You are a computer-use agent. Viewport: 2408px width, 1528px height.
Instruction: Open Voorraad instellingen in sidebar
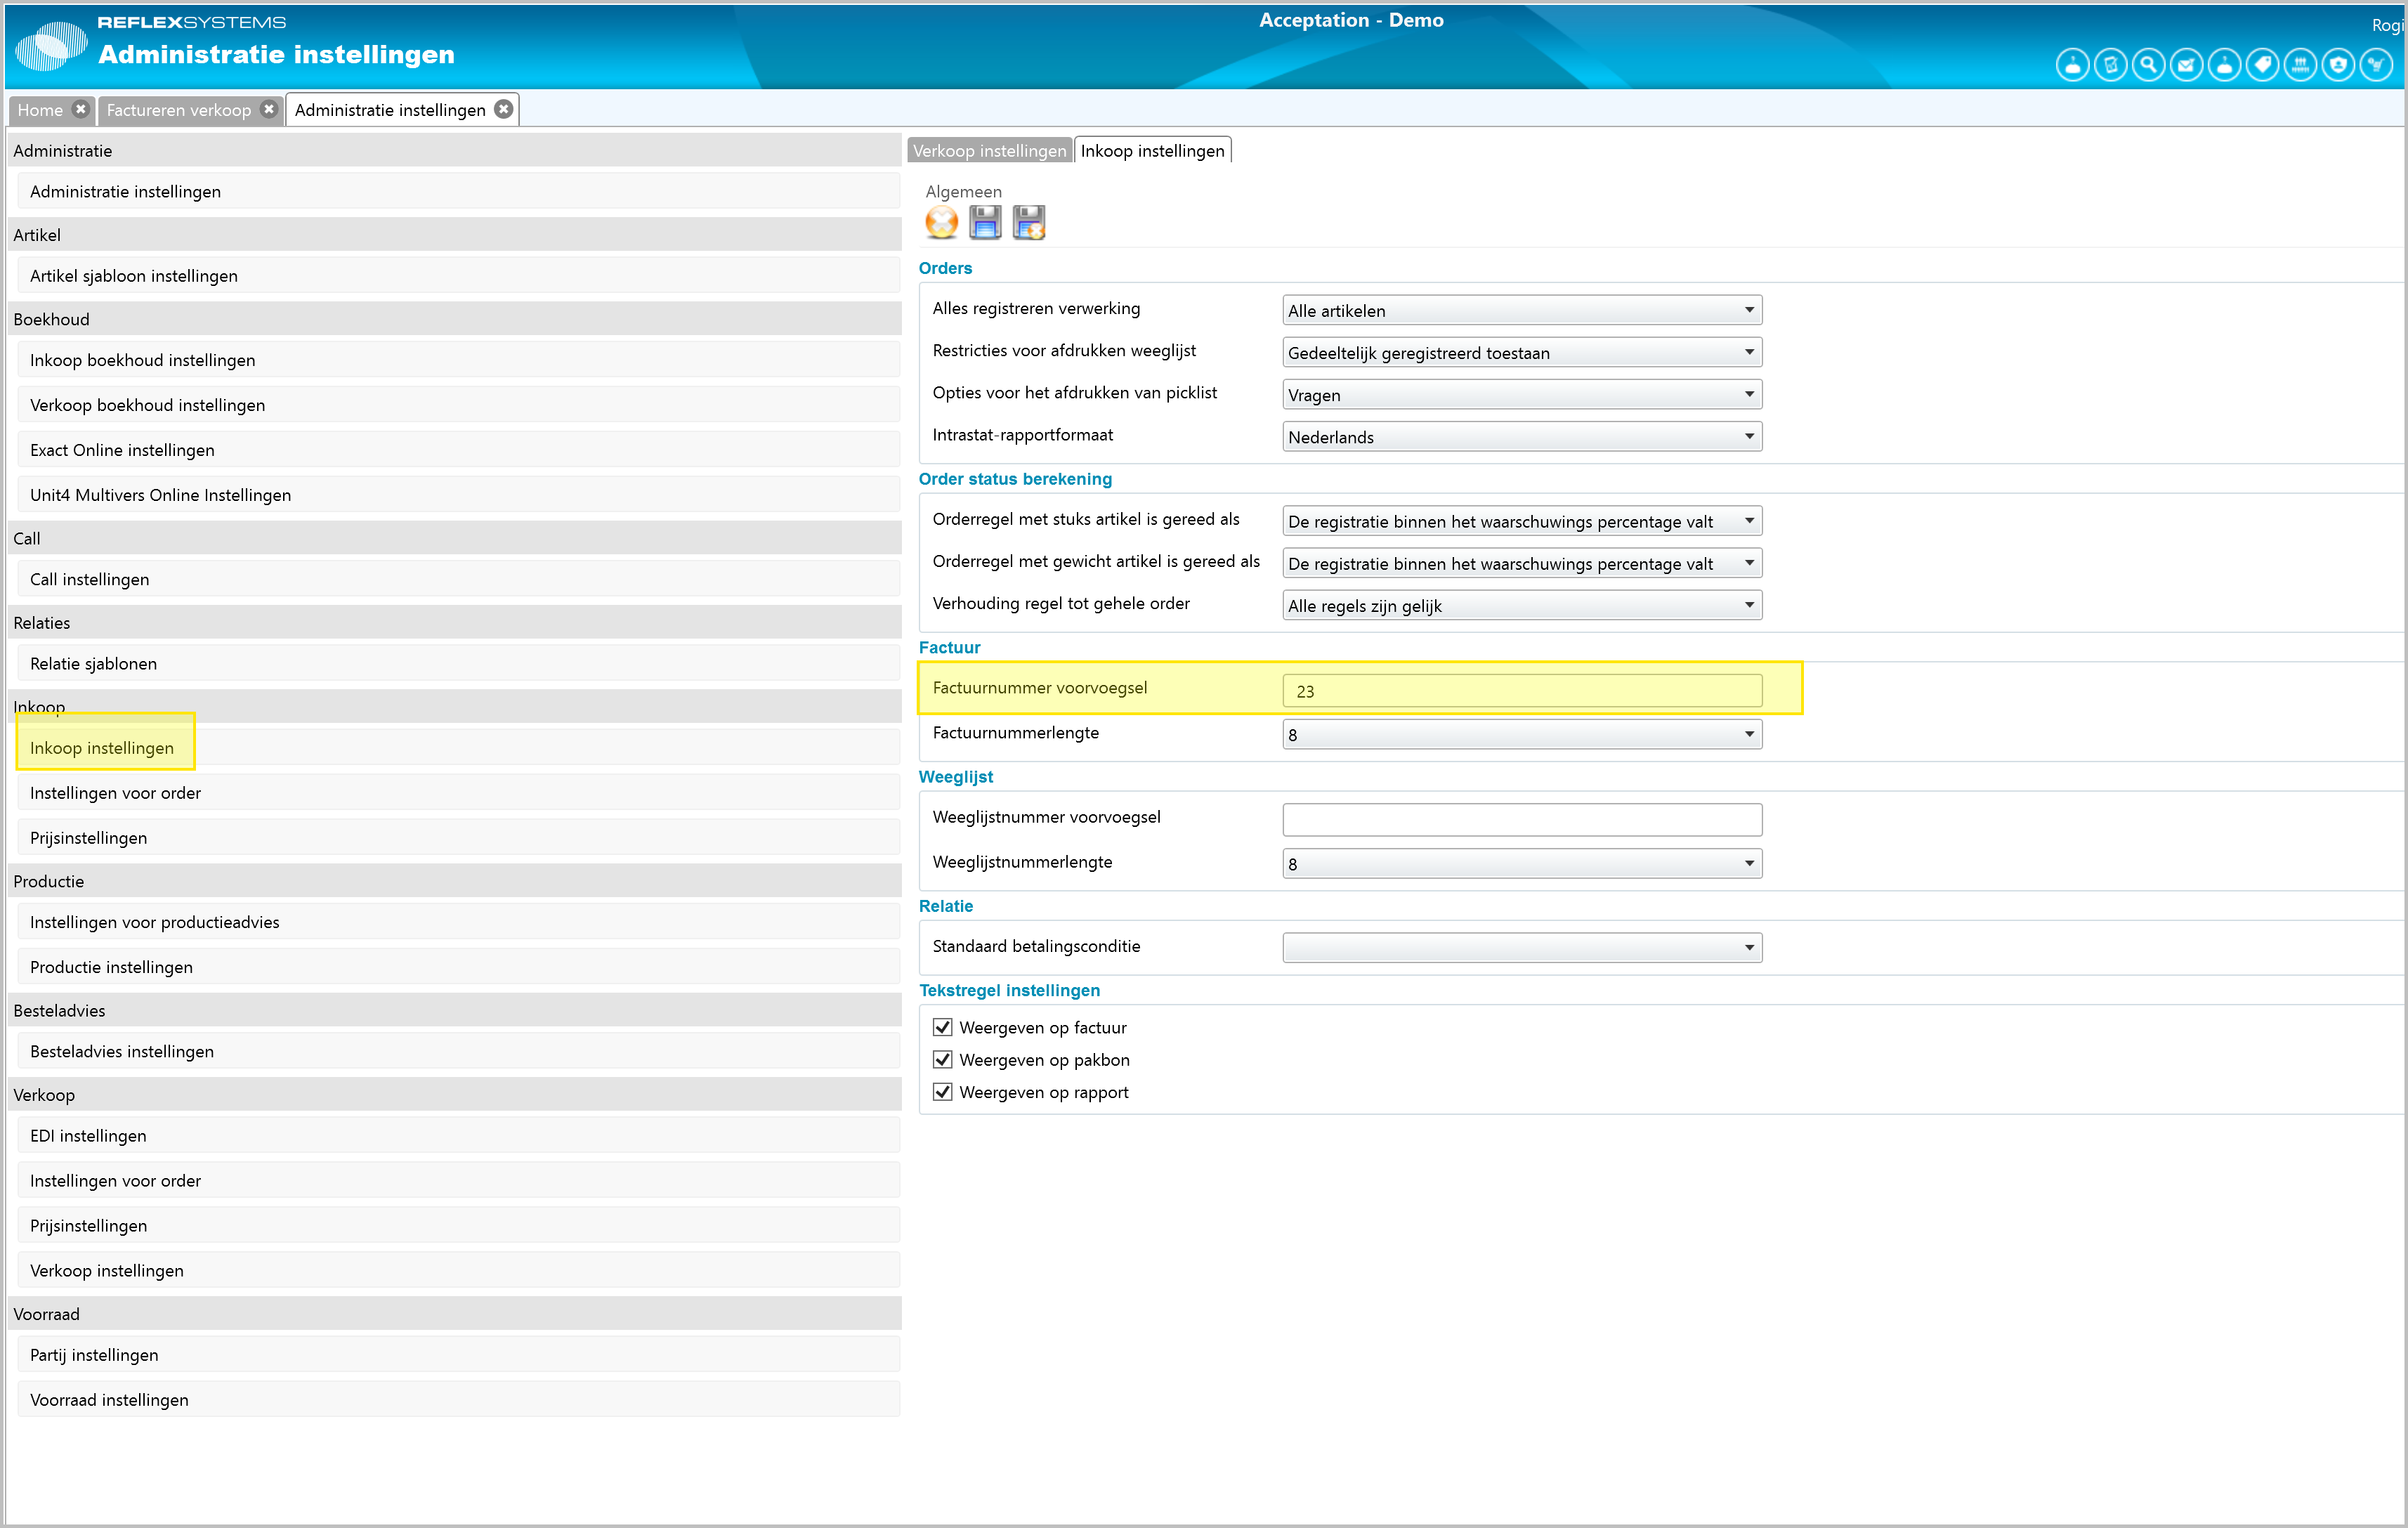click(109, 1400)
